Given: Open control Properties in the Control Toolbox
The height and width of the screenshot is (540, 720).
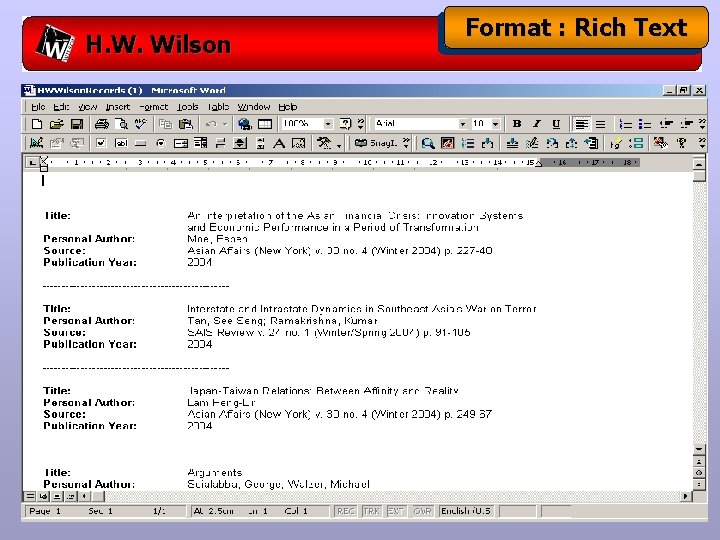Looking at the screenshot, I should tap(56, 143).
